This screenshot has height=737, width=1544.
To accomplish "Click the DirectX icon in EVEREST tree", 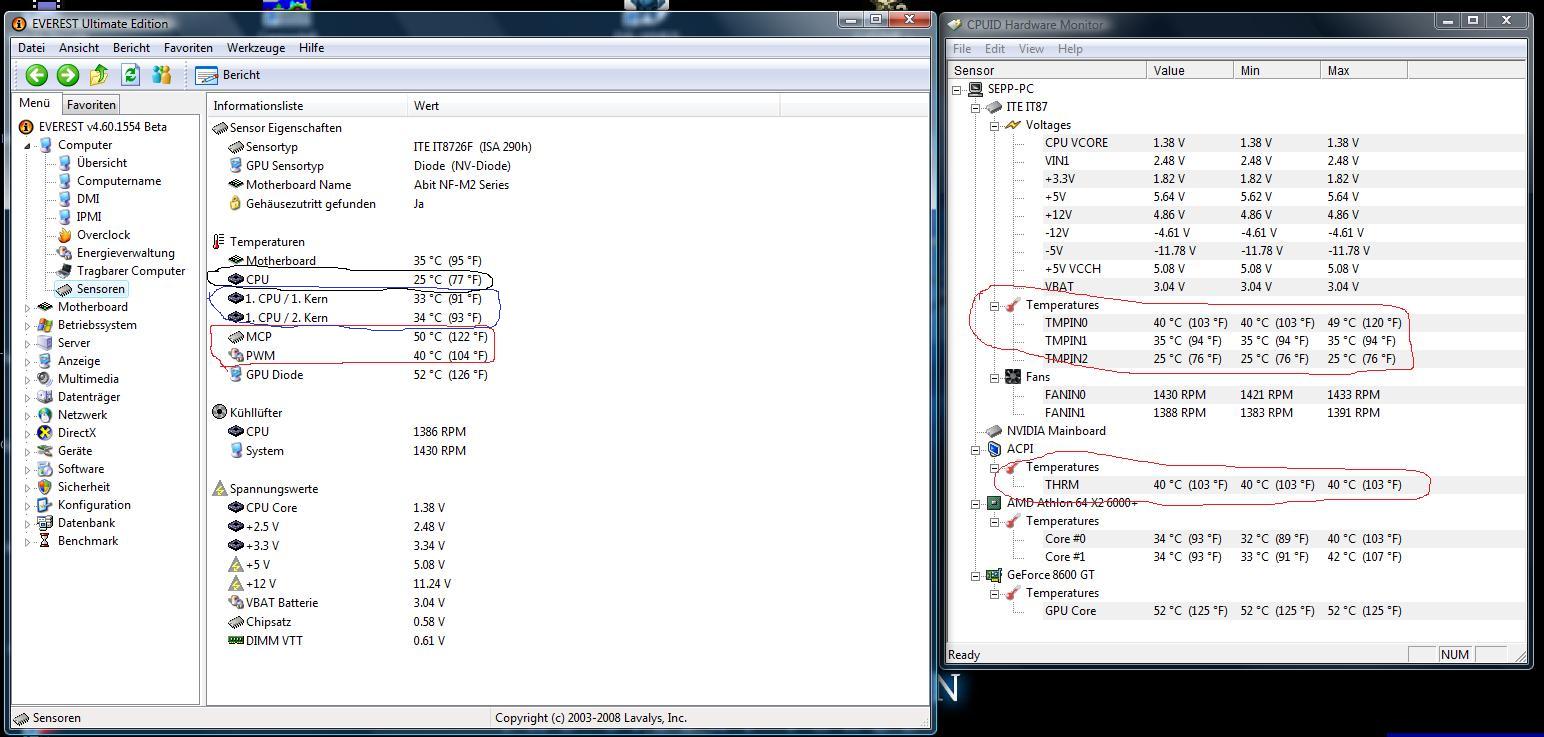I will [x=45, y=433].
